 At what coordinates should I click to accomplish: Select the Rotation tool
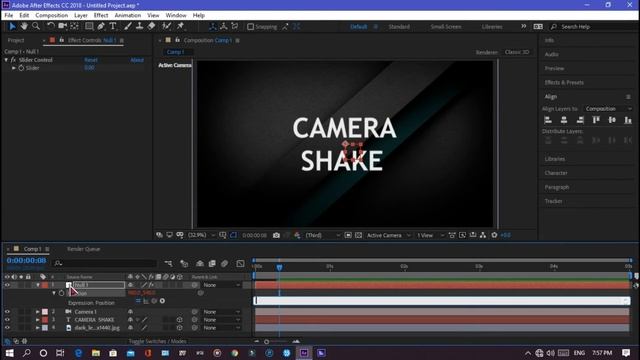(50, 26)
